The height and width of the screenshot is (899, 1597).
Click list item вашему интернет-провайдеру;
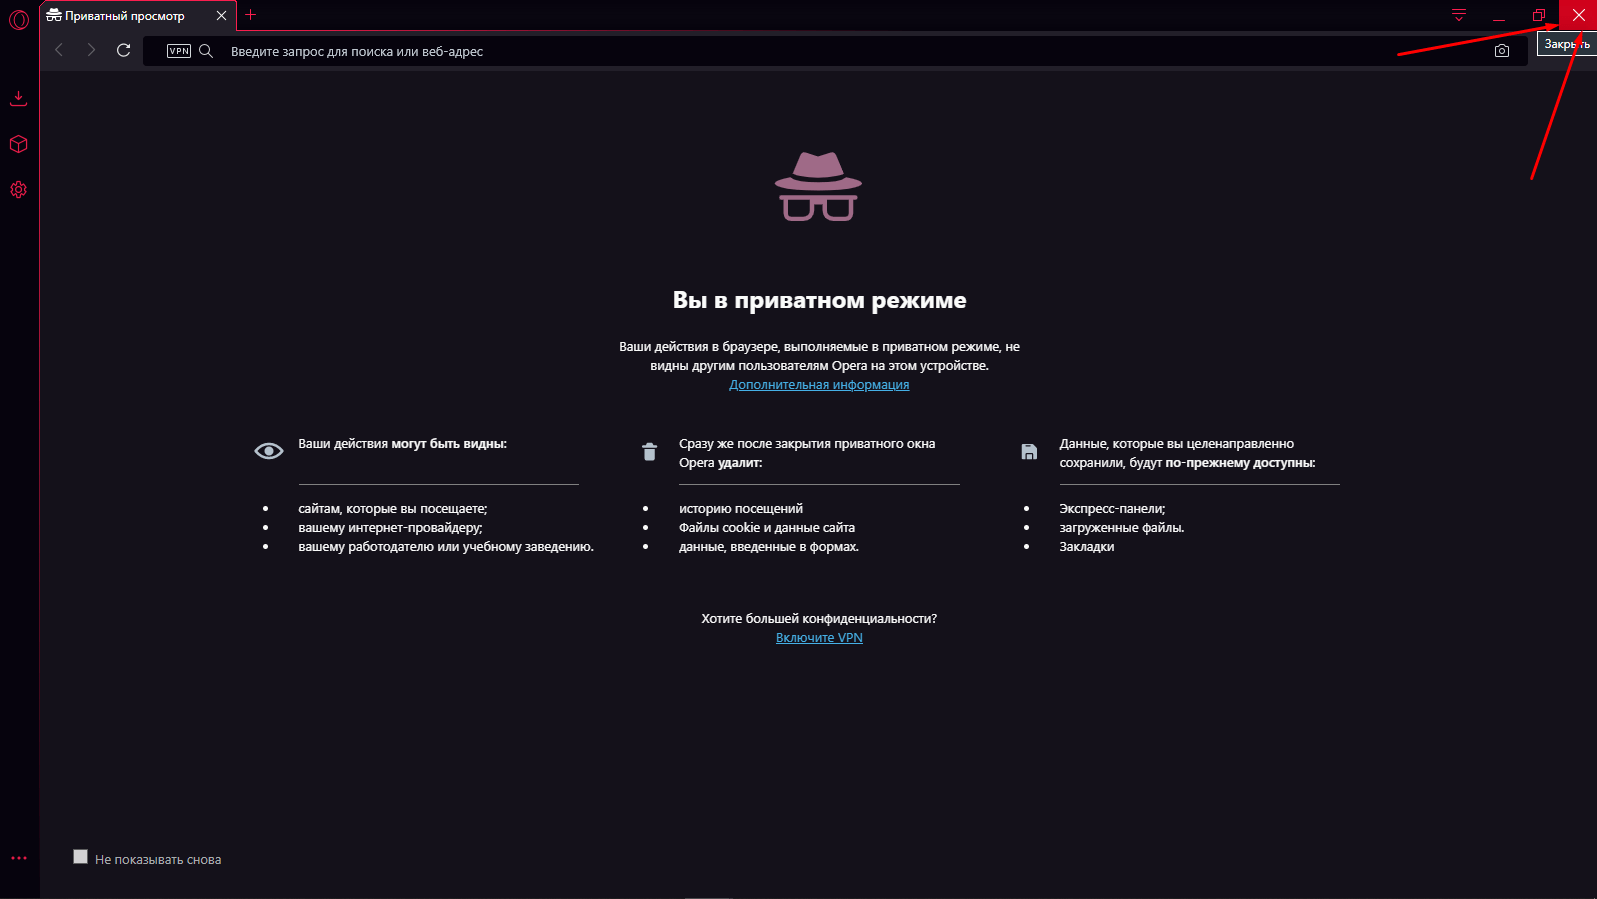[390, 528]
